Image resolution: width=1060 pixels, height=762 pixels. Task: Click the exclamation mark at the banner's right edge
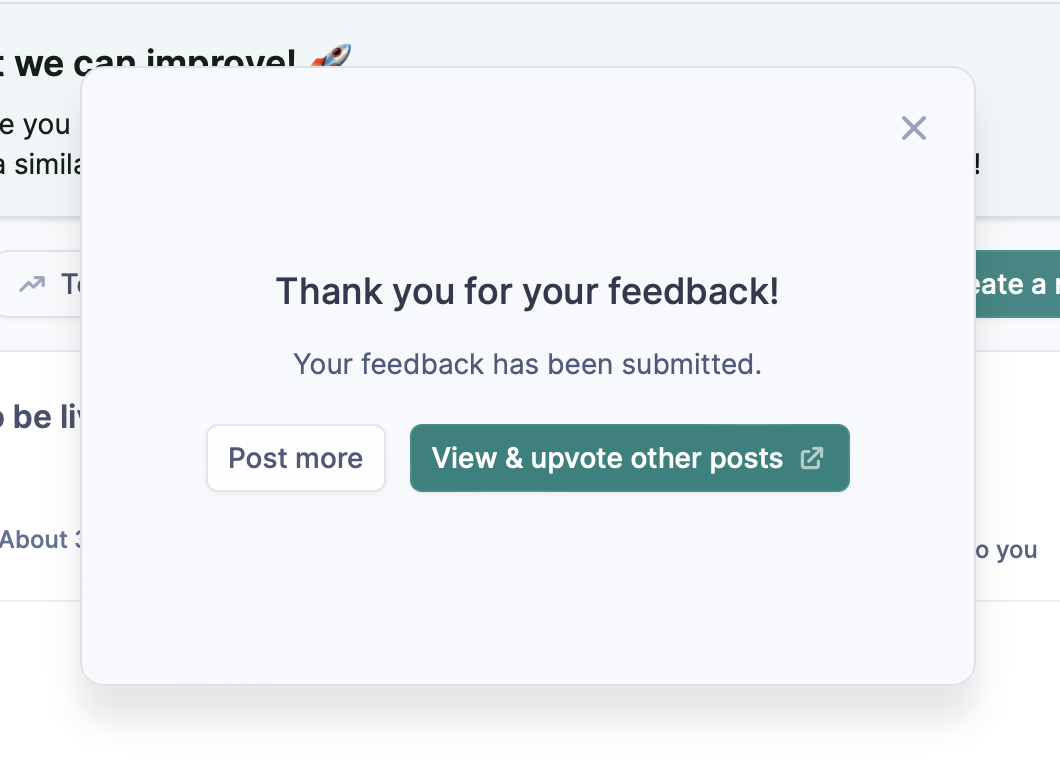pyautogui.click(x=977, y=165)
